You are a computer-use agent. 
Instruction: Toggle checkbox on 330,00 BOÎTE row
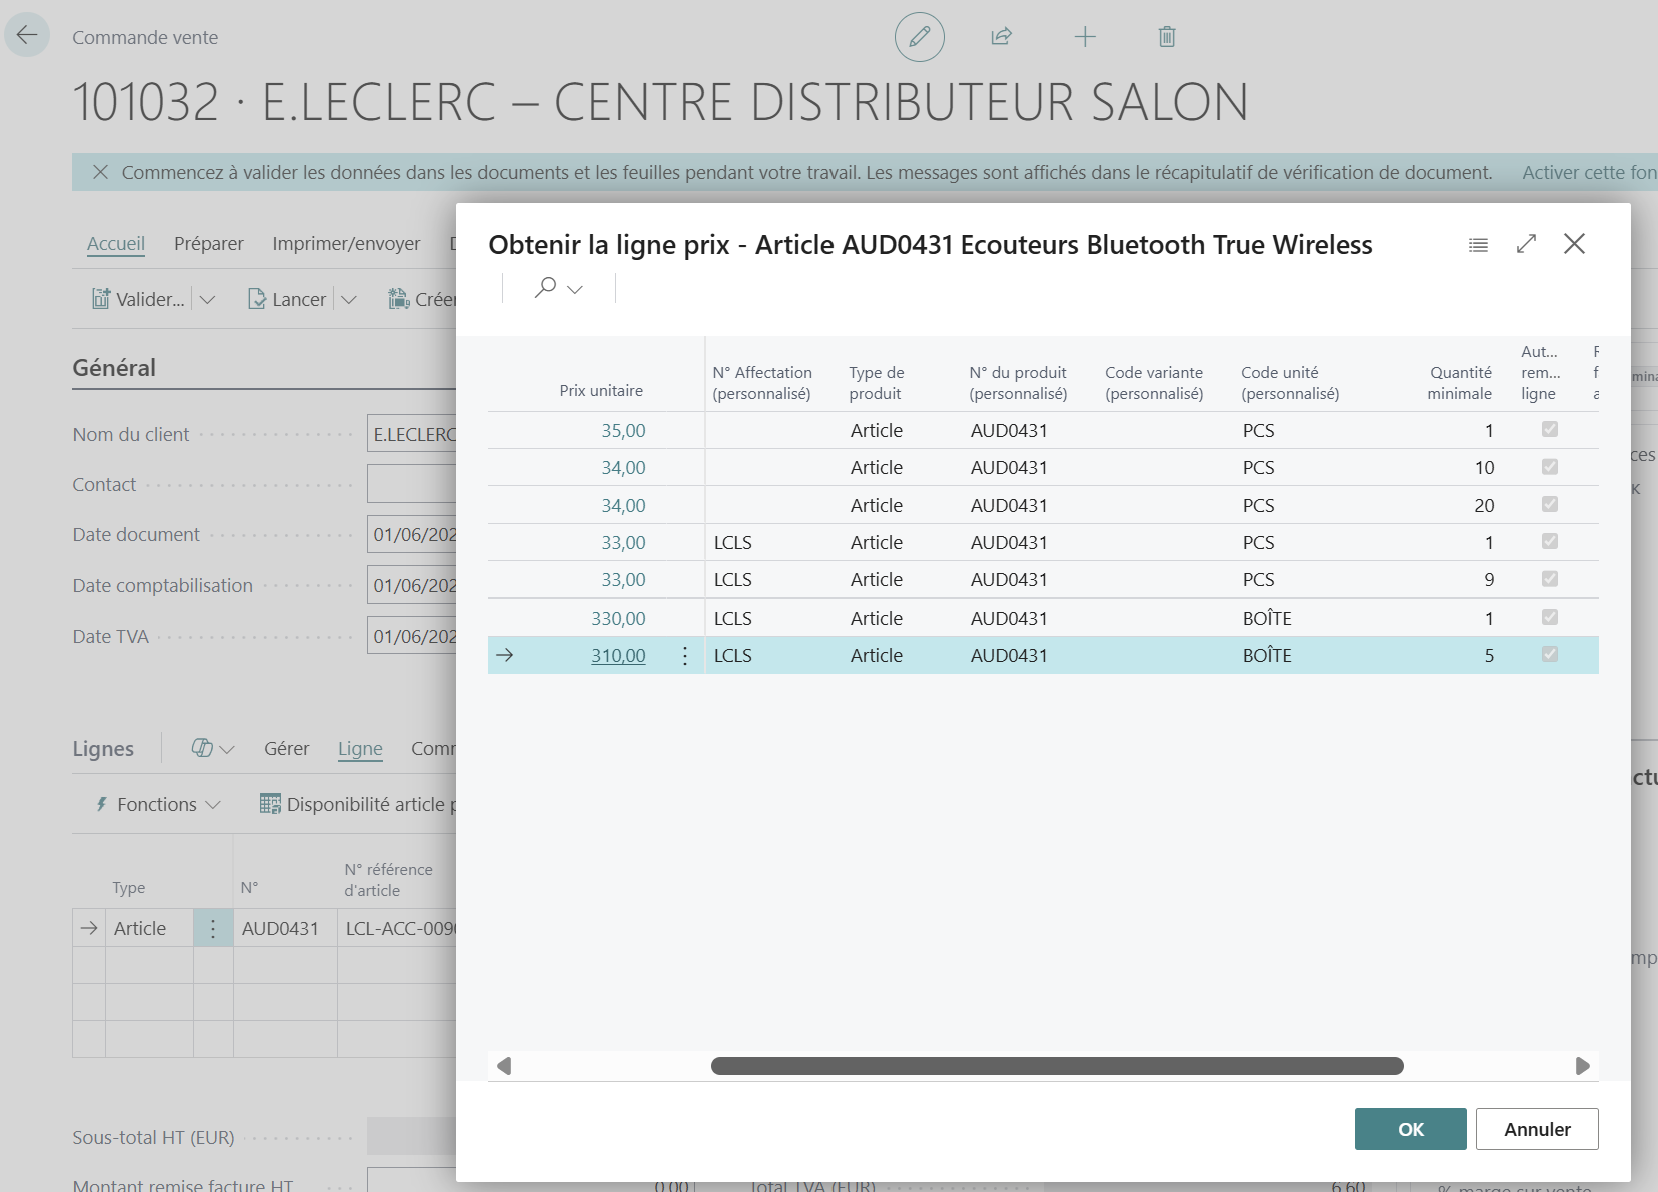[1550, 617]
